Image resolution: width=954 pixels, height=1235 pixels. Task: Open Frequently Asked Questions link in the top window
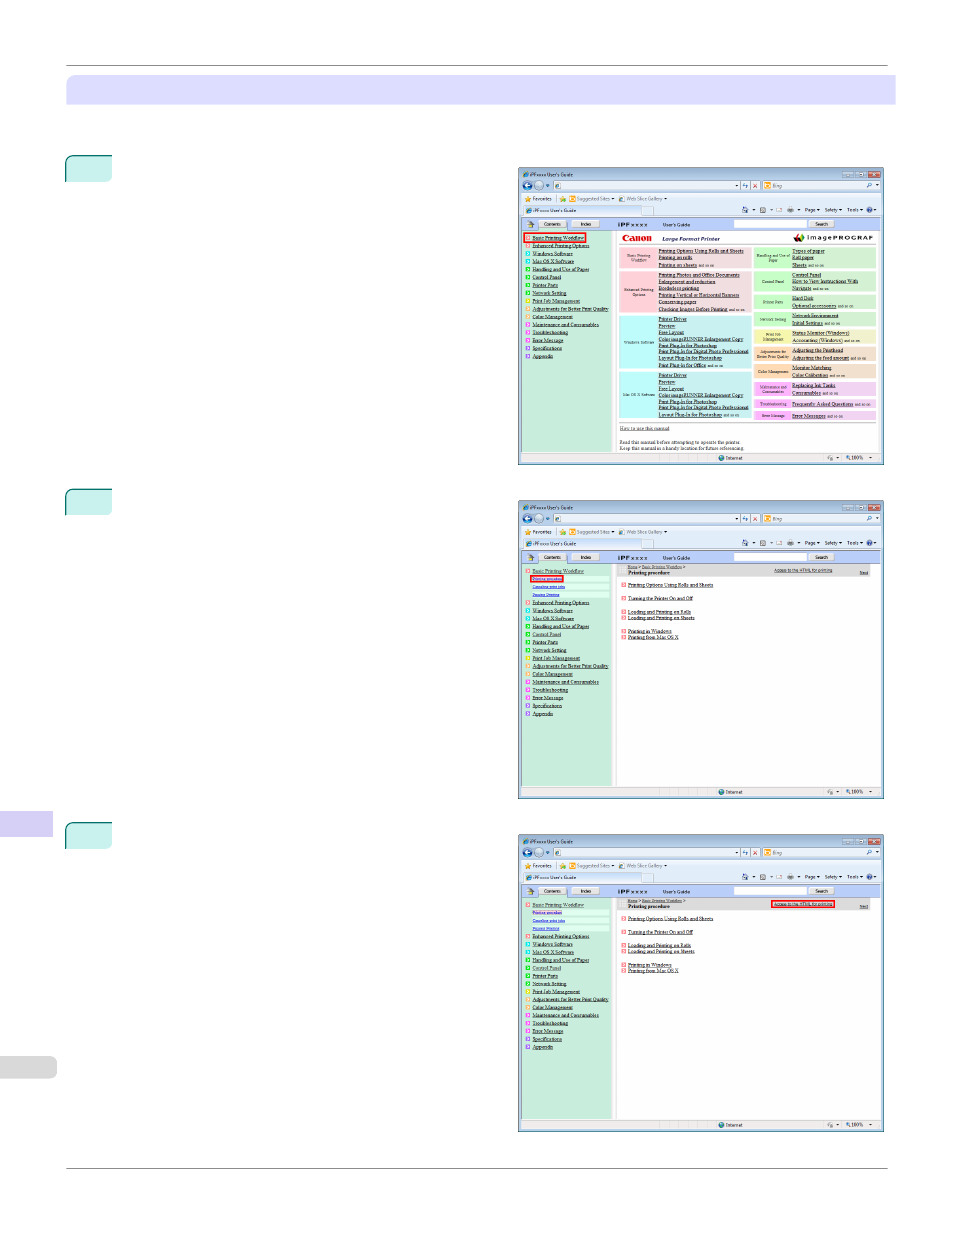tap(822, 404)
